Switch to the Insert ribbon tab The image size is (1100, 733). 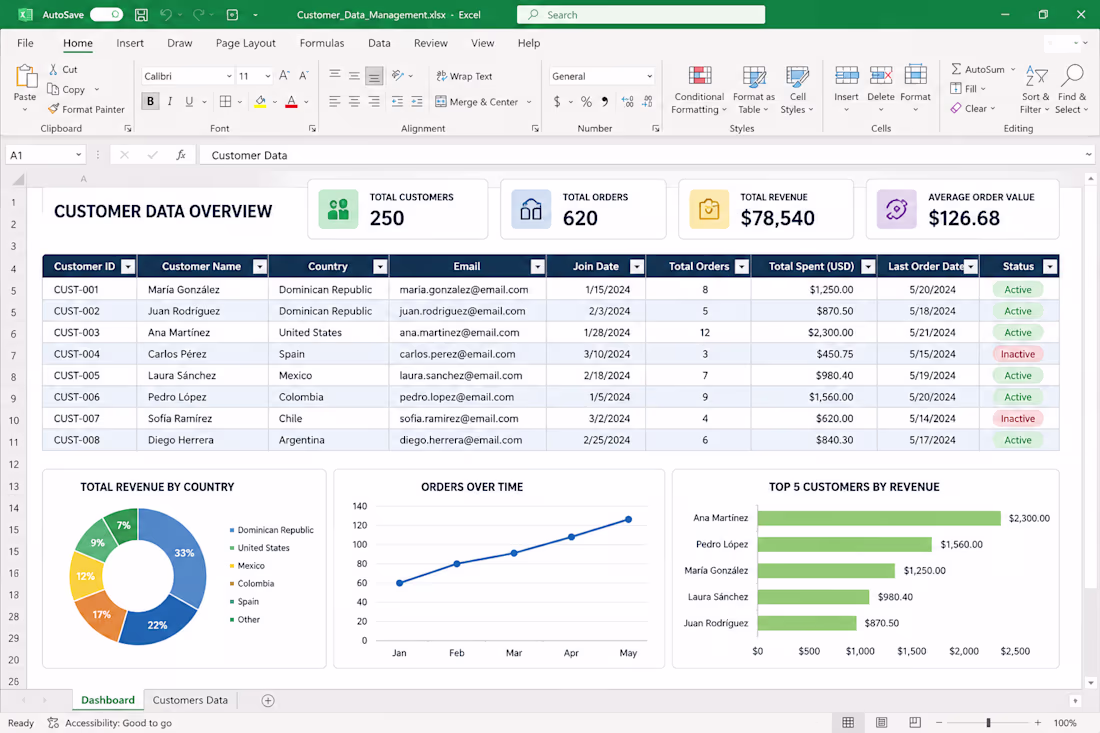tap(130, 43)
